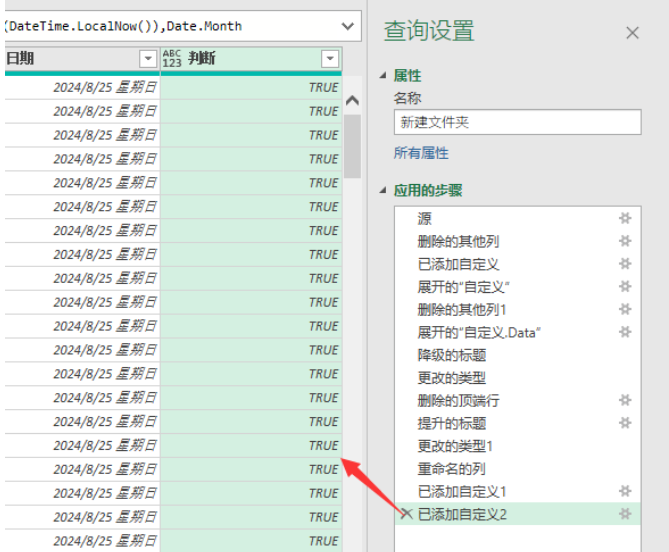Image resolution: width=669 pixels, height=552 pixels.
Task: Collapse the 属性 section
Action: 383,76
